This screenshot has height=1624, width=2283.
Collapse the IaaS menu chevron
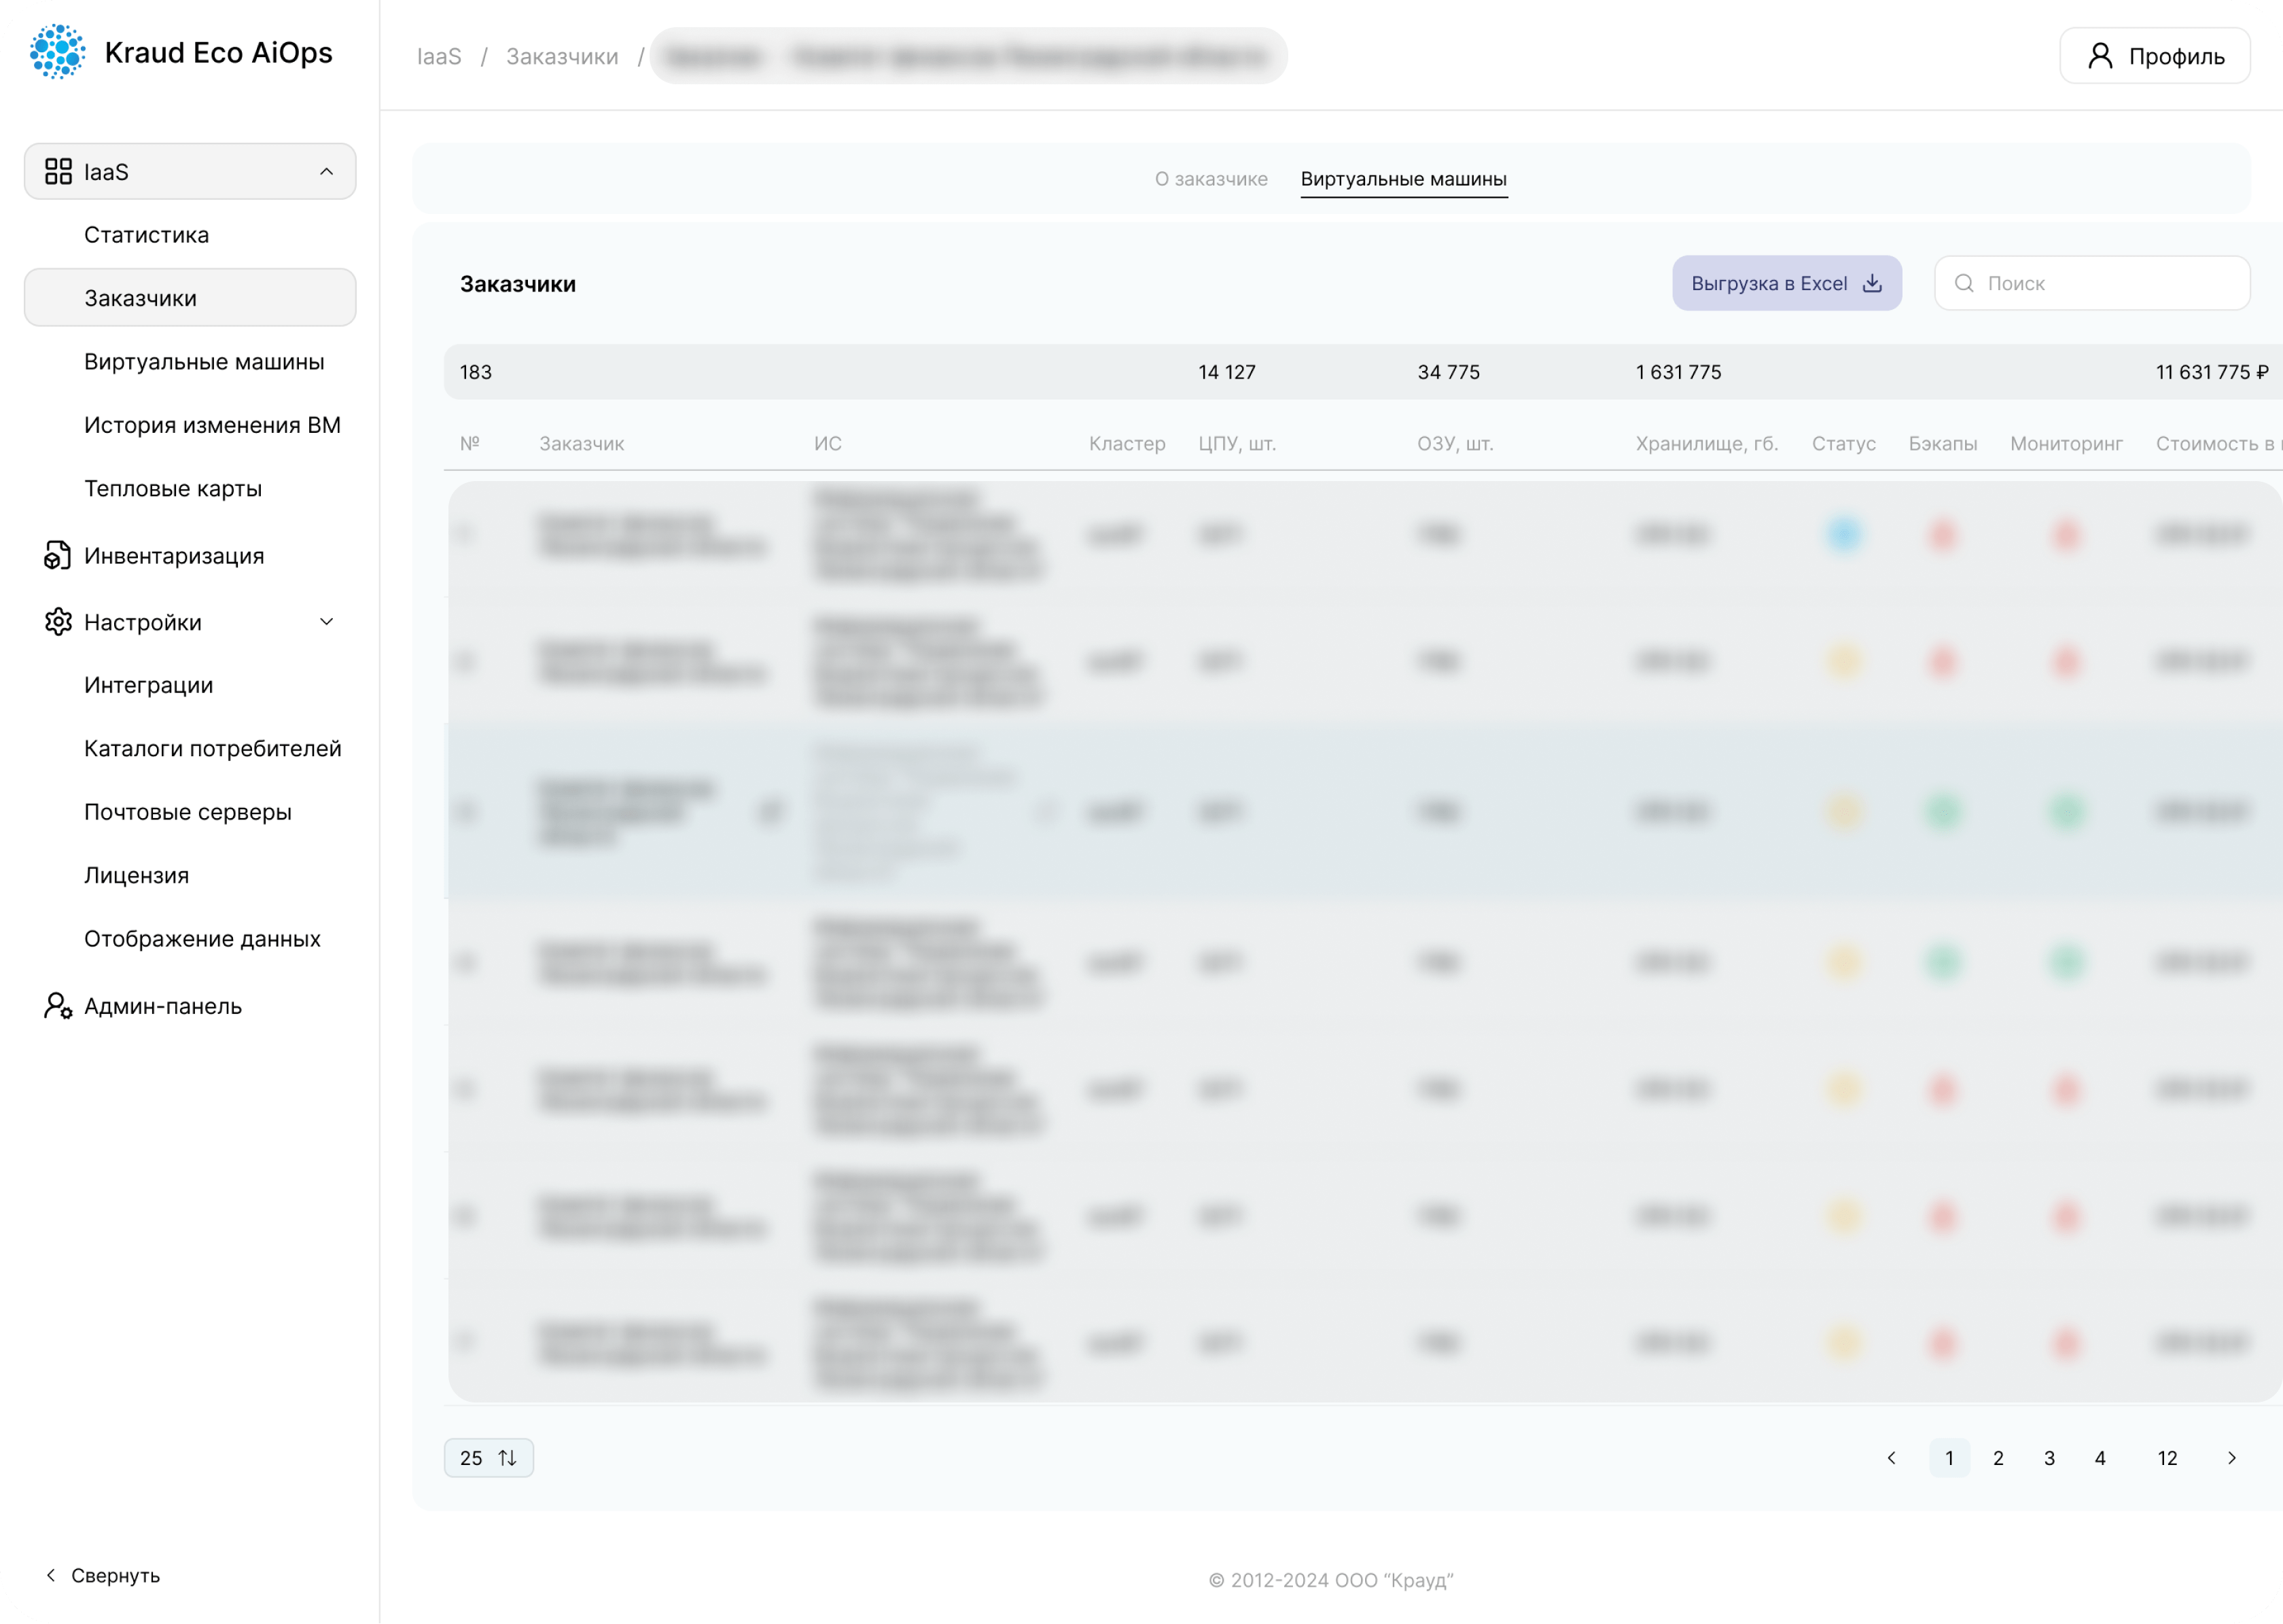coord(326,171)
